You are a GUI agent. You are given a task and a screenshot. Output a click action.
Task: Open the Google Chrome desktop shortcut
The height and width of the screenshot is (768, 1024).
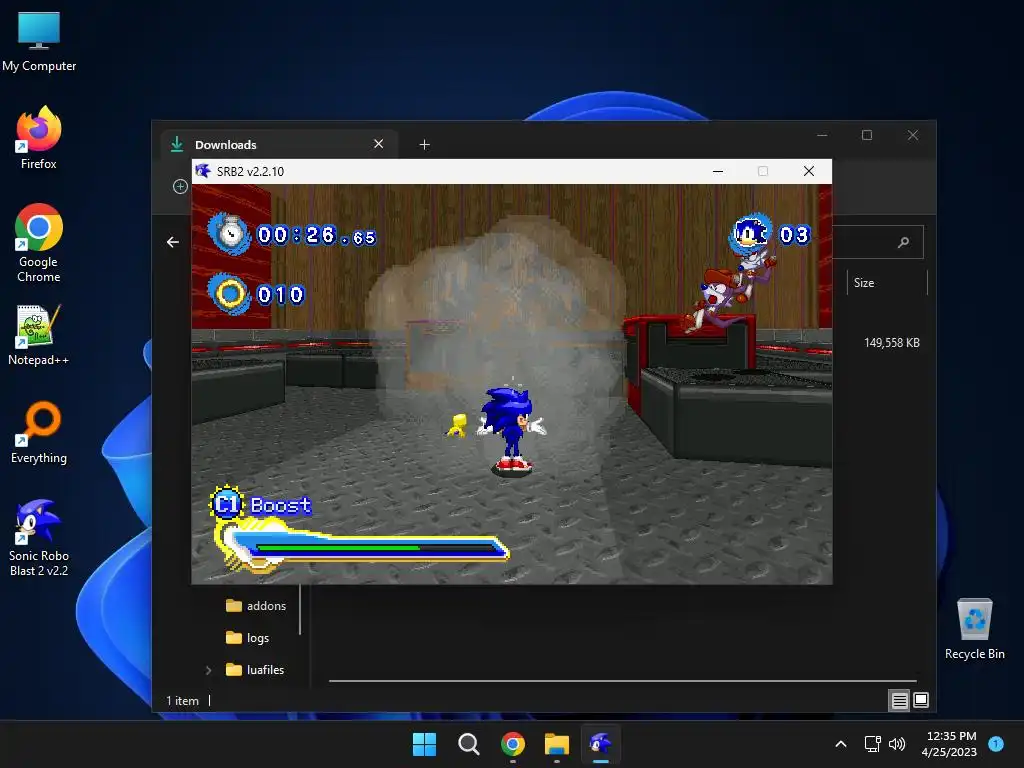coord(39,243)
